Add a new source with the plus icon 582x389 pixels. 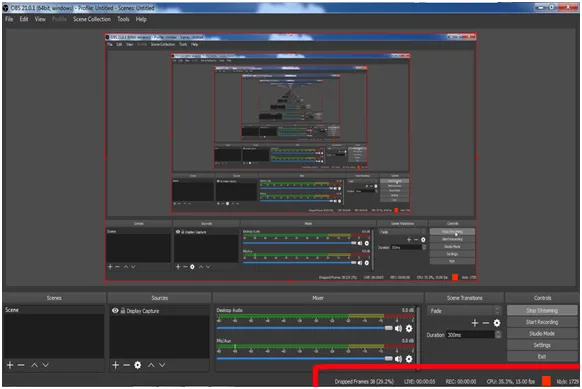115,365
